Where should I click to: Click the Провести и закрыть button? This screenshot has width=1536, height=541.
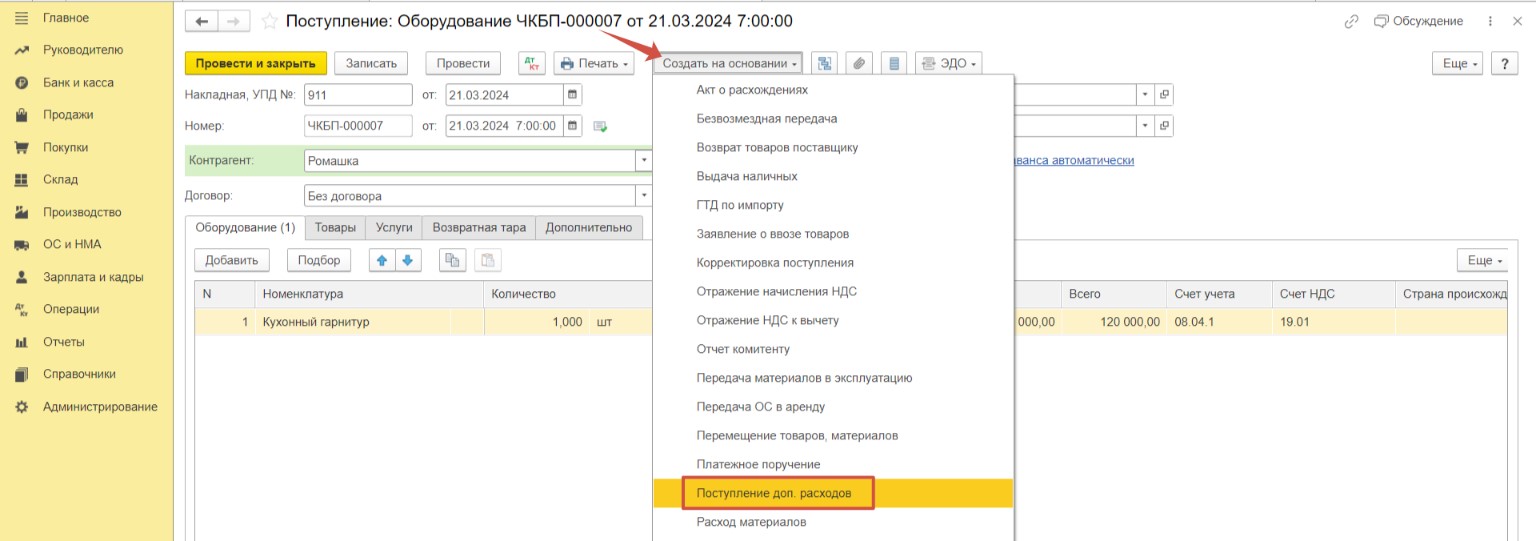255,63
